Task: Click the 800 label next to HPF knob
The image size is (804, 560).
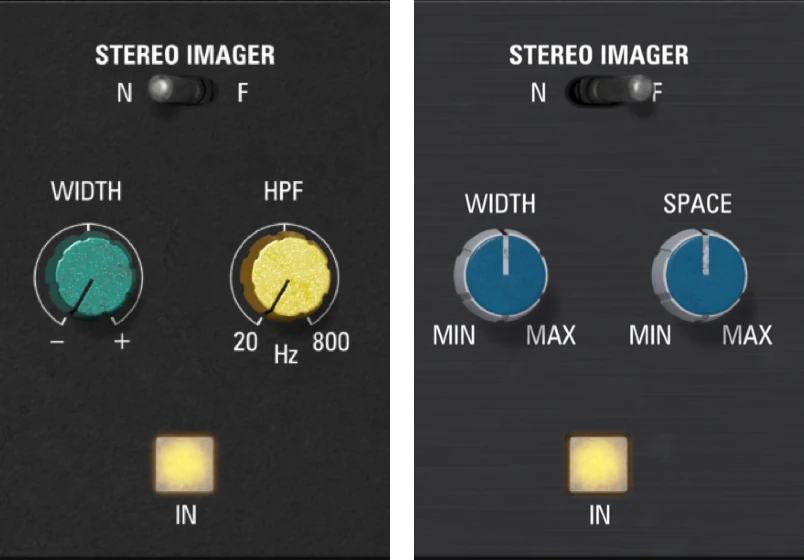Action: [x=331, y=342]
